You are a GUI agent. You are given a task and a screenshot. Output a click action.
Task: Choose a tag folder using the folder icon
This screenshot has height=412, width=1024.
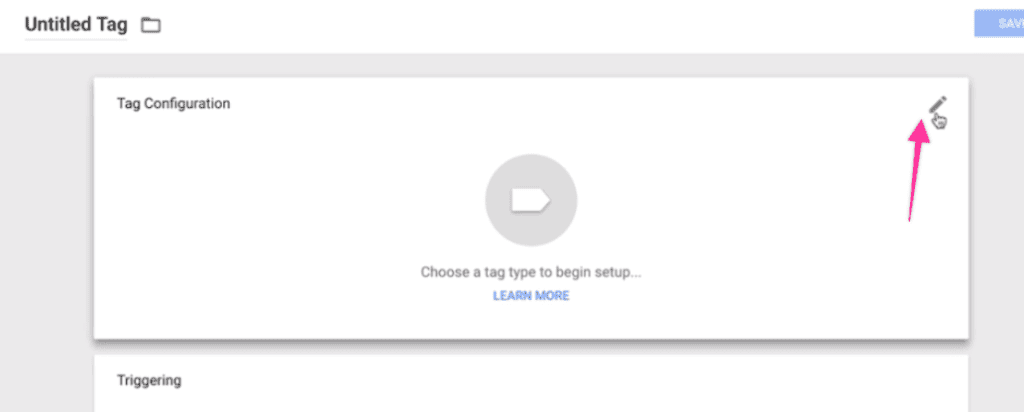coord(152,25)
